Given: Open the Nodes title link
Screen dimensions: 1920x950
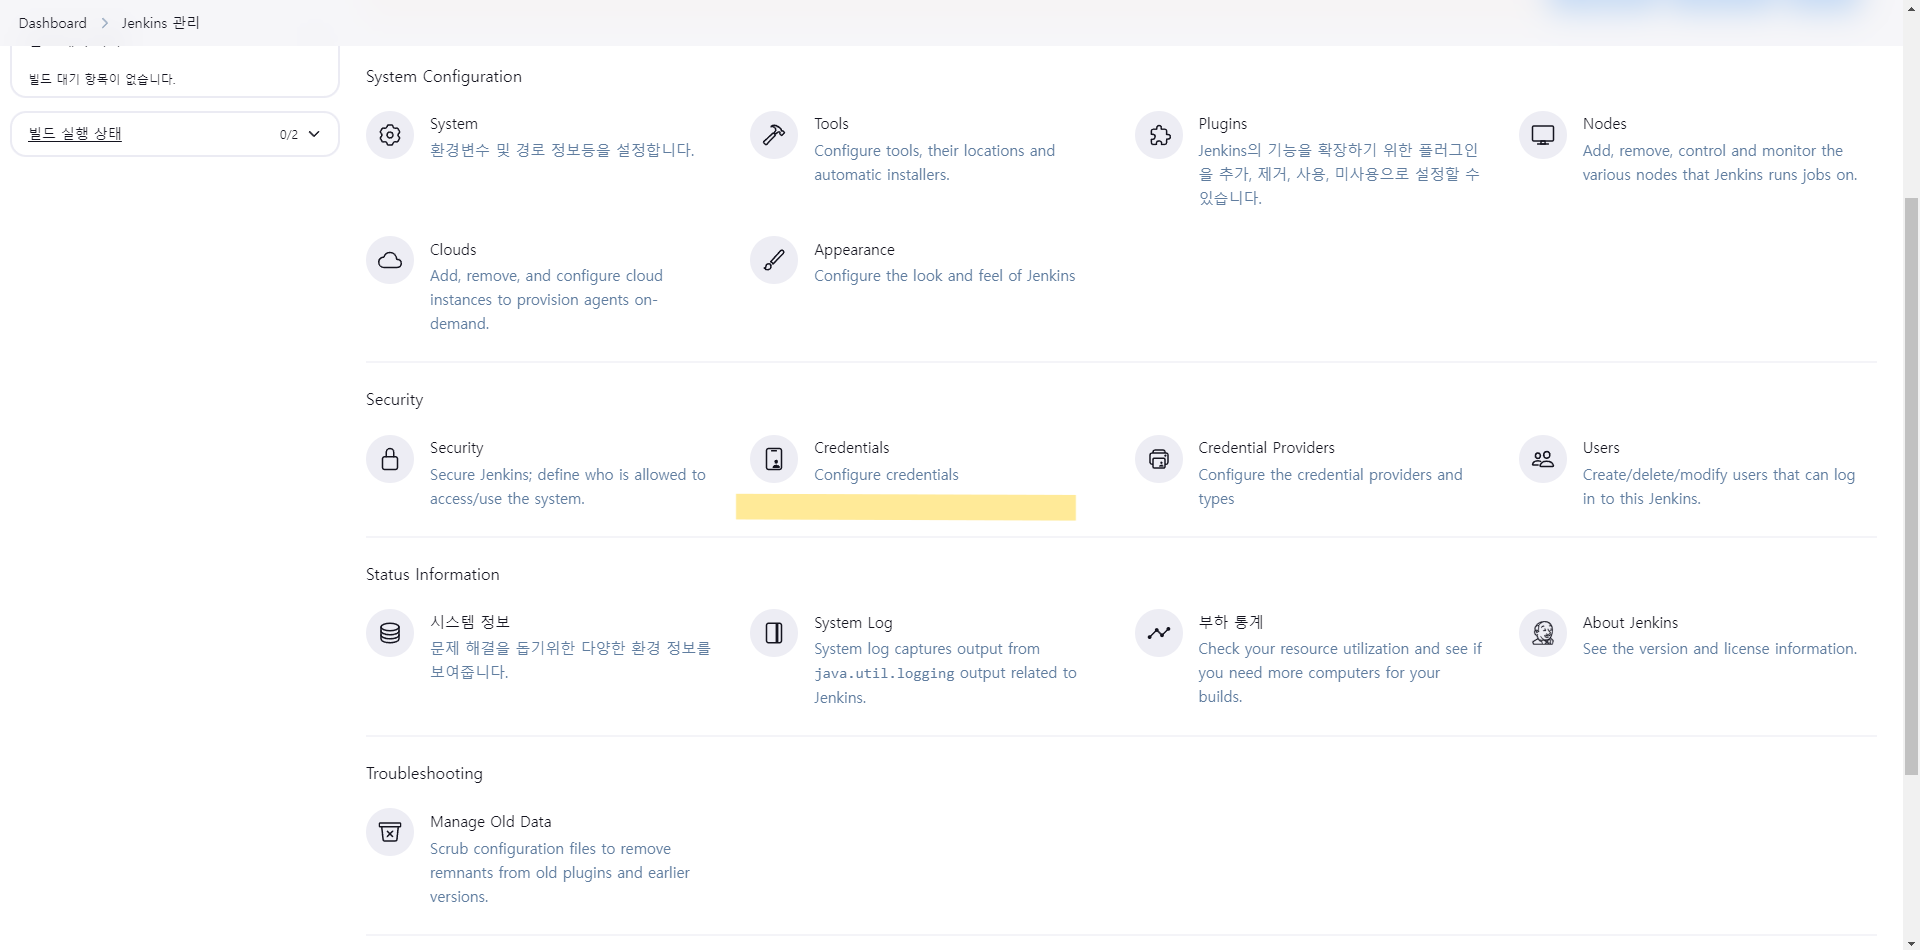Looking at the screenshot, I should 1604,124.
